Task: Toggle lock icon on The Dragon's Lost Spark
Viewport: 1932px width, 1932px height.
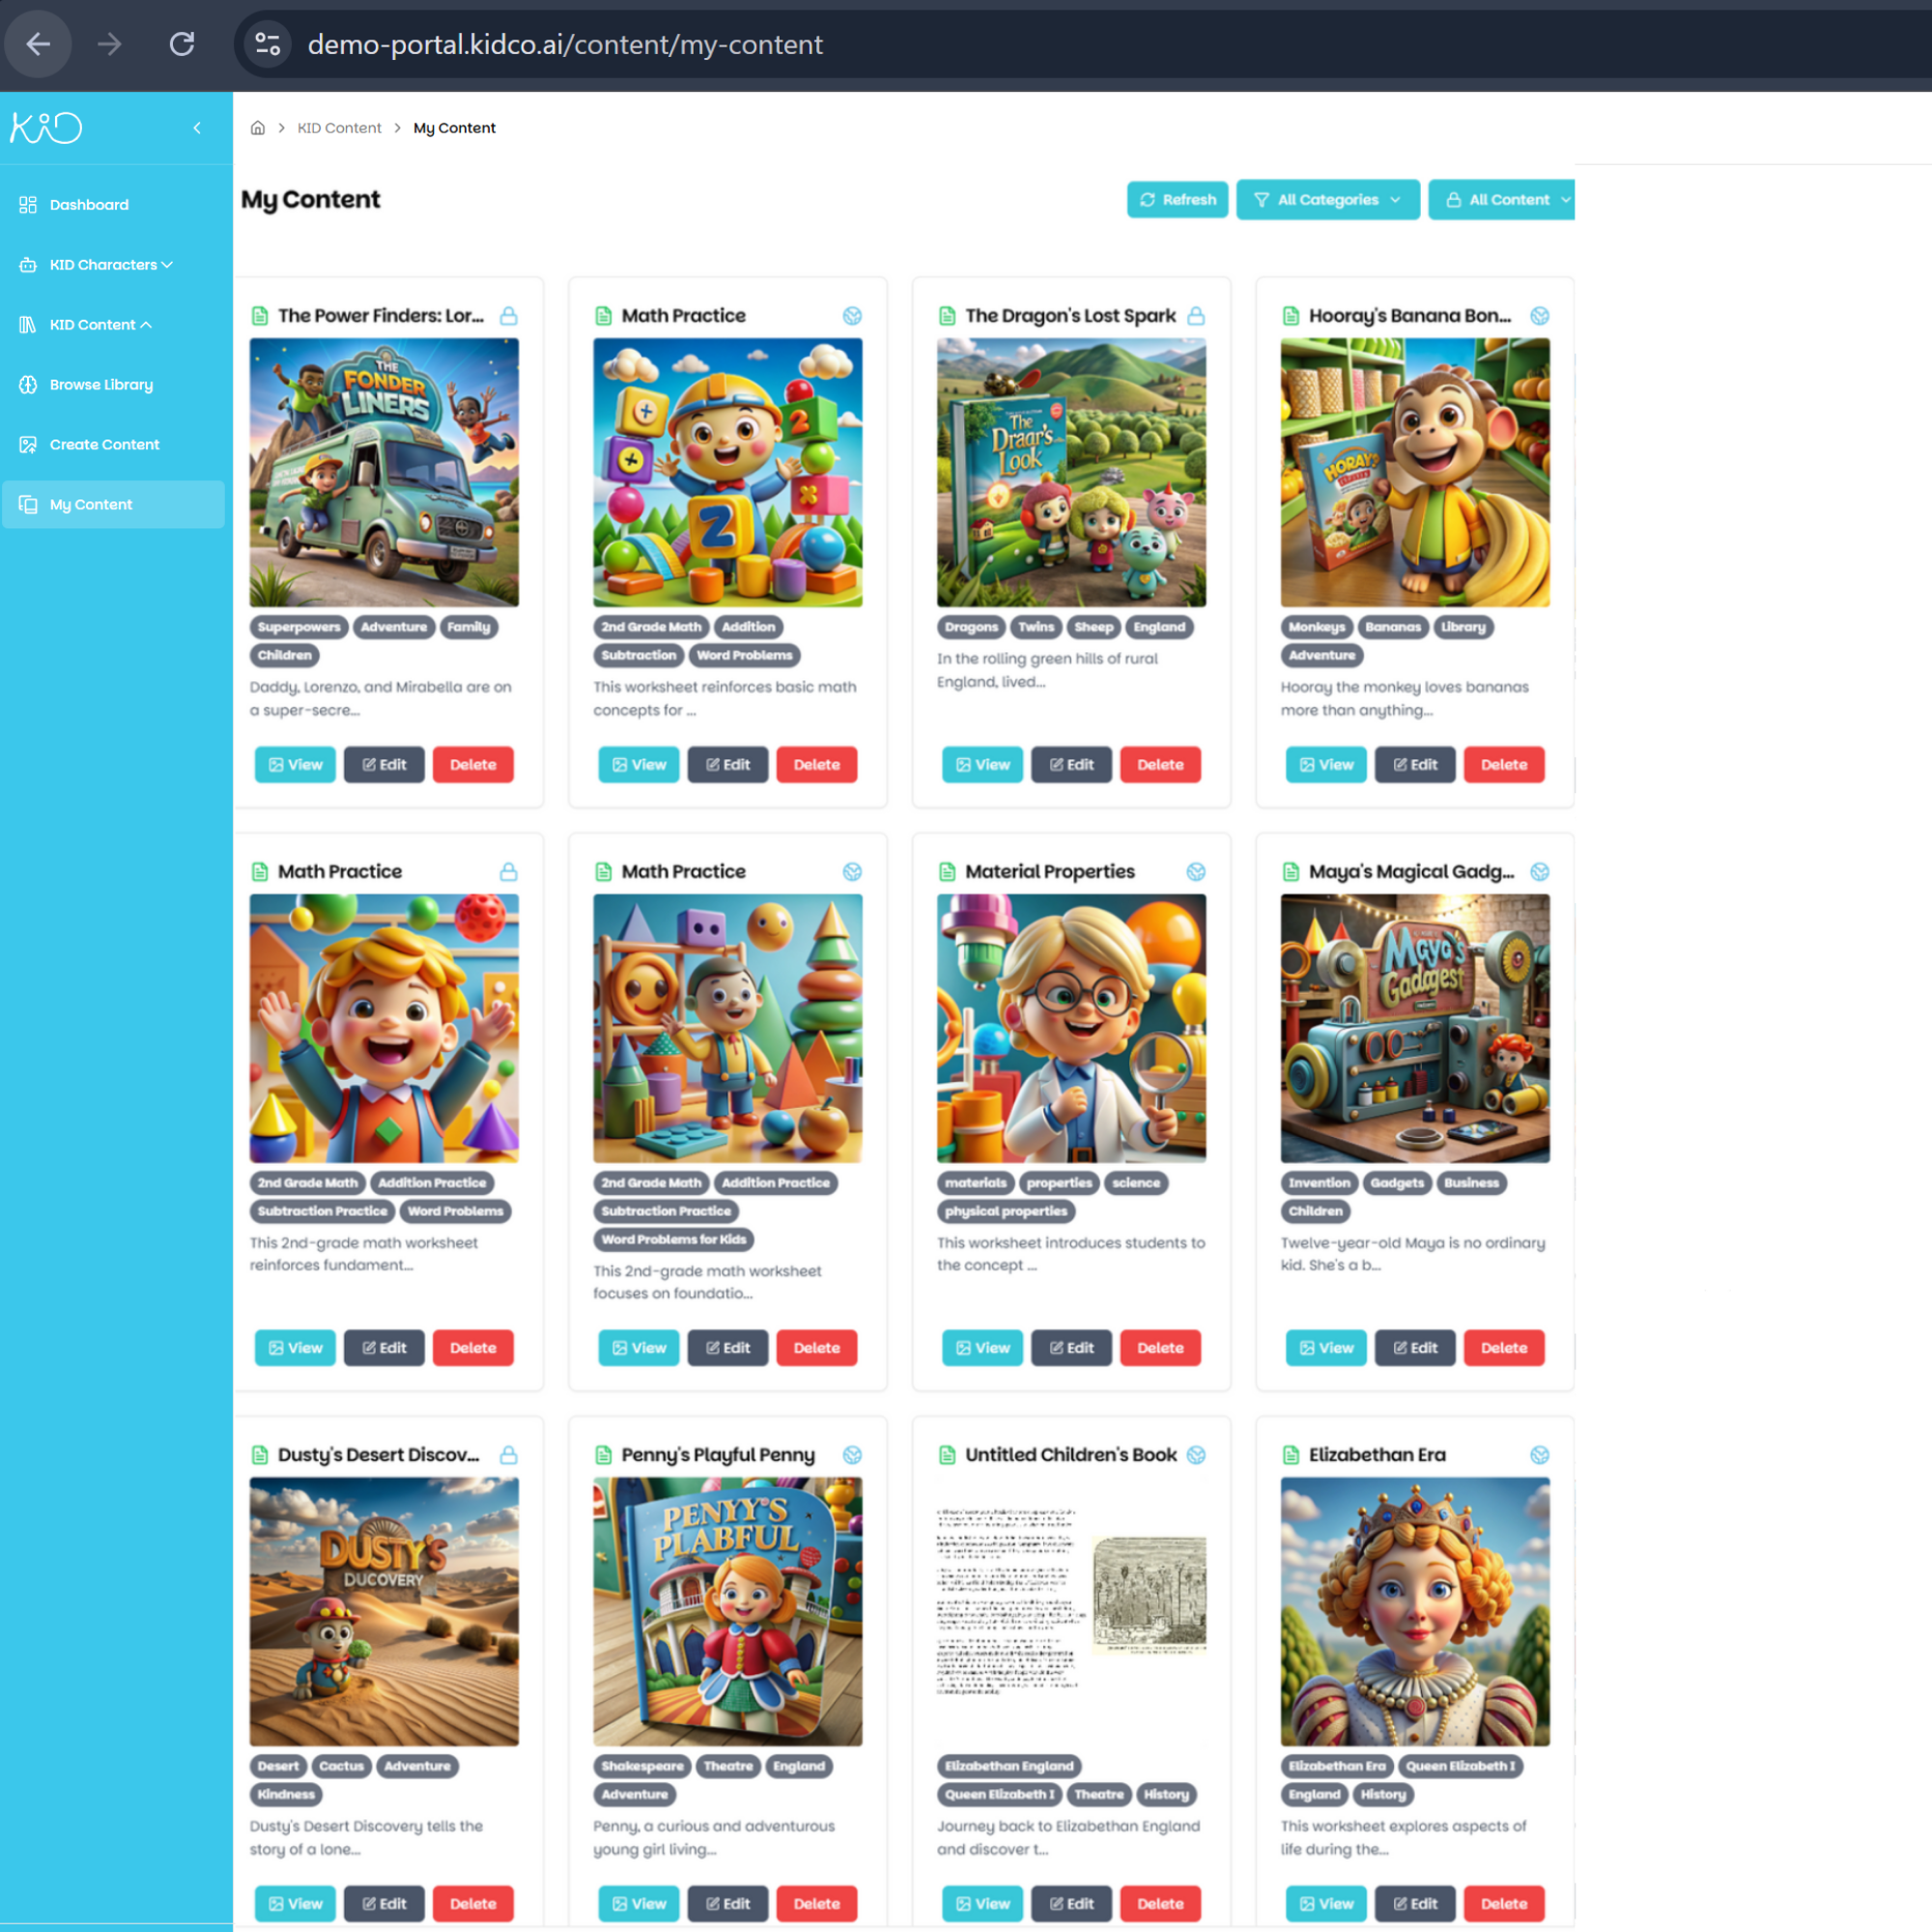Action: 1196,316
